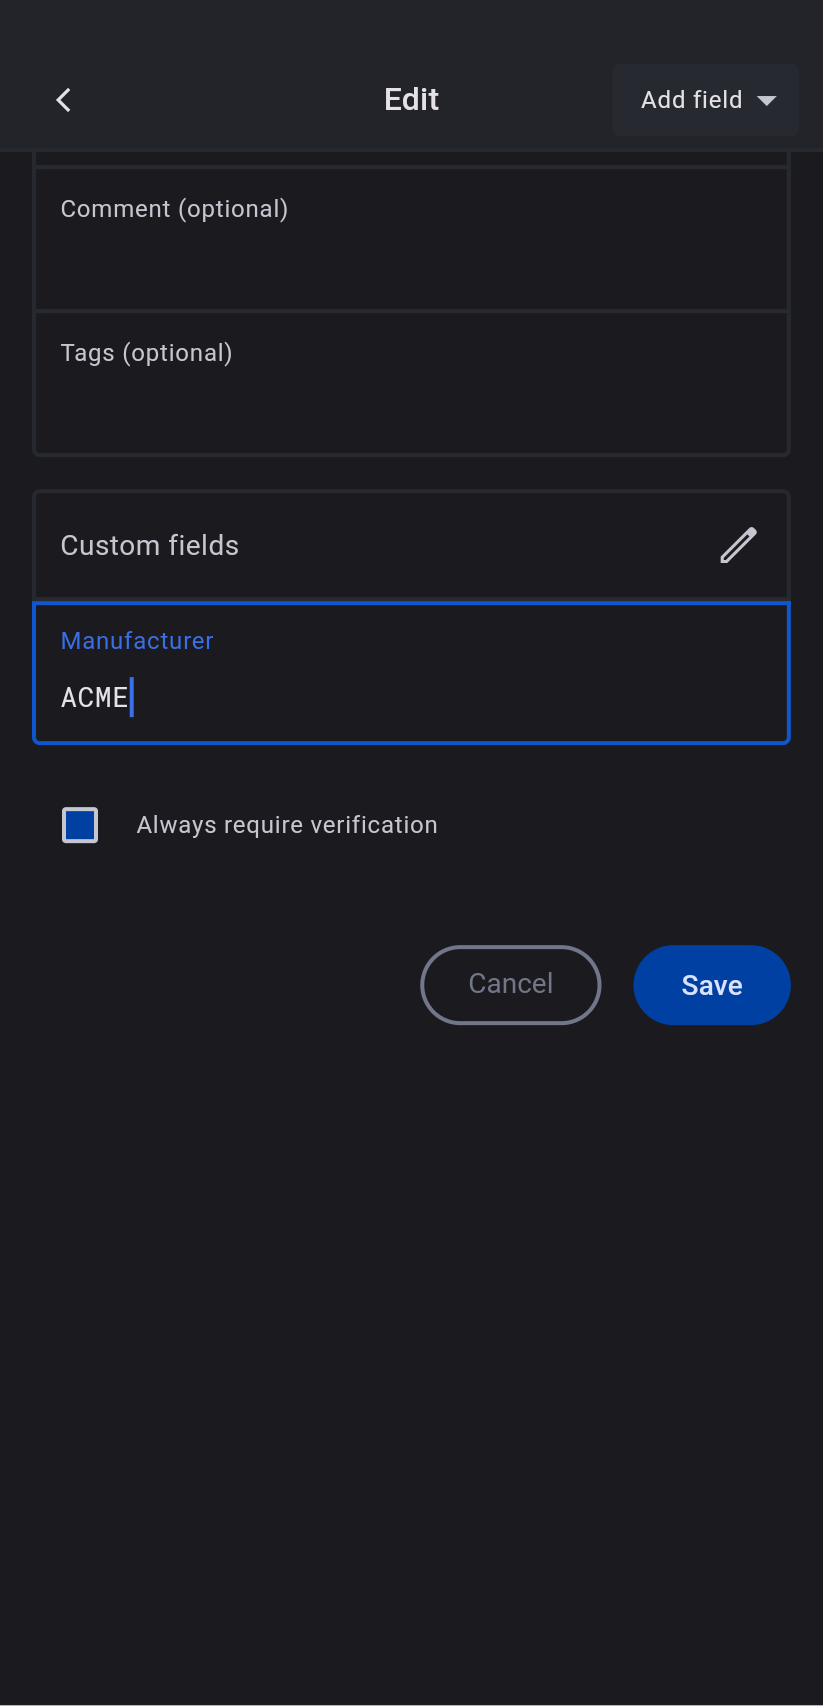Go back using the left arrow
Screen dimensions: 823x1706
tap(64, 100)
